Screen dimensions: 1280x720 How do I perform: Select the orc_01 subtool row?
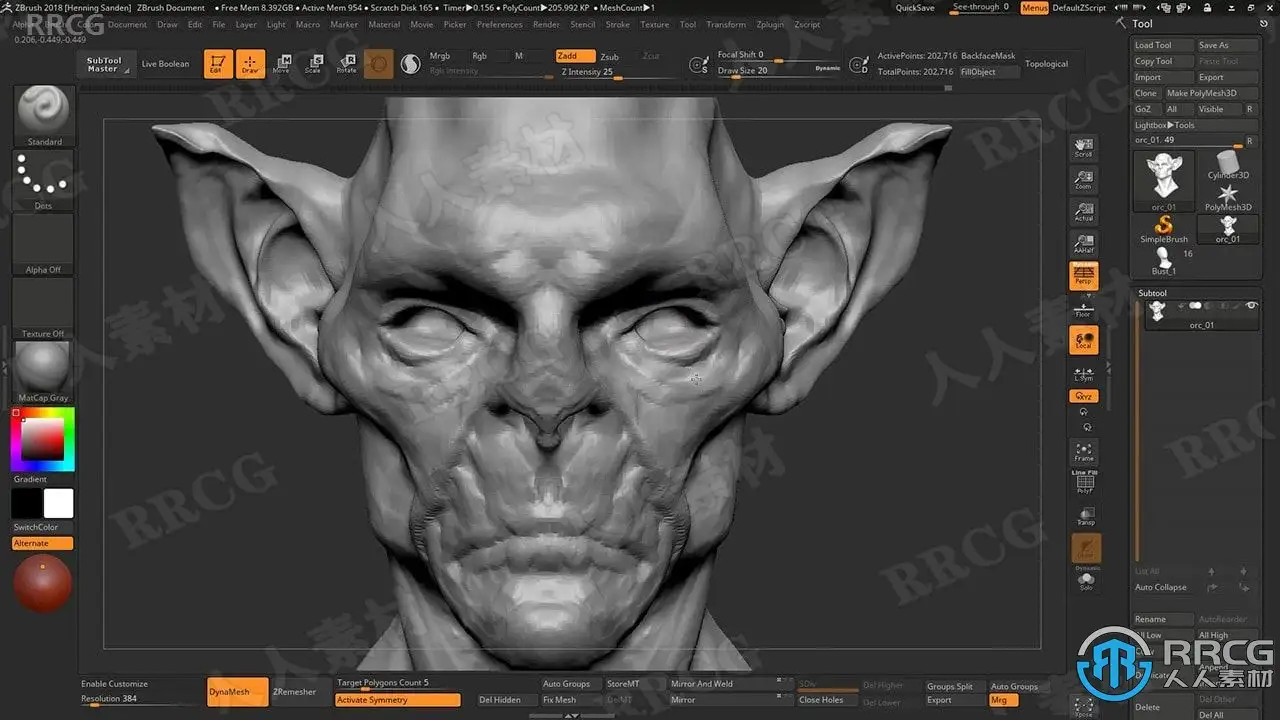[x=1200, y=313]
